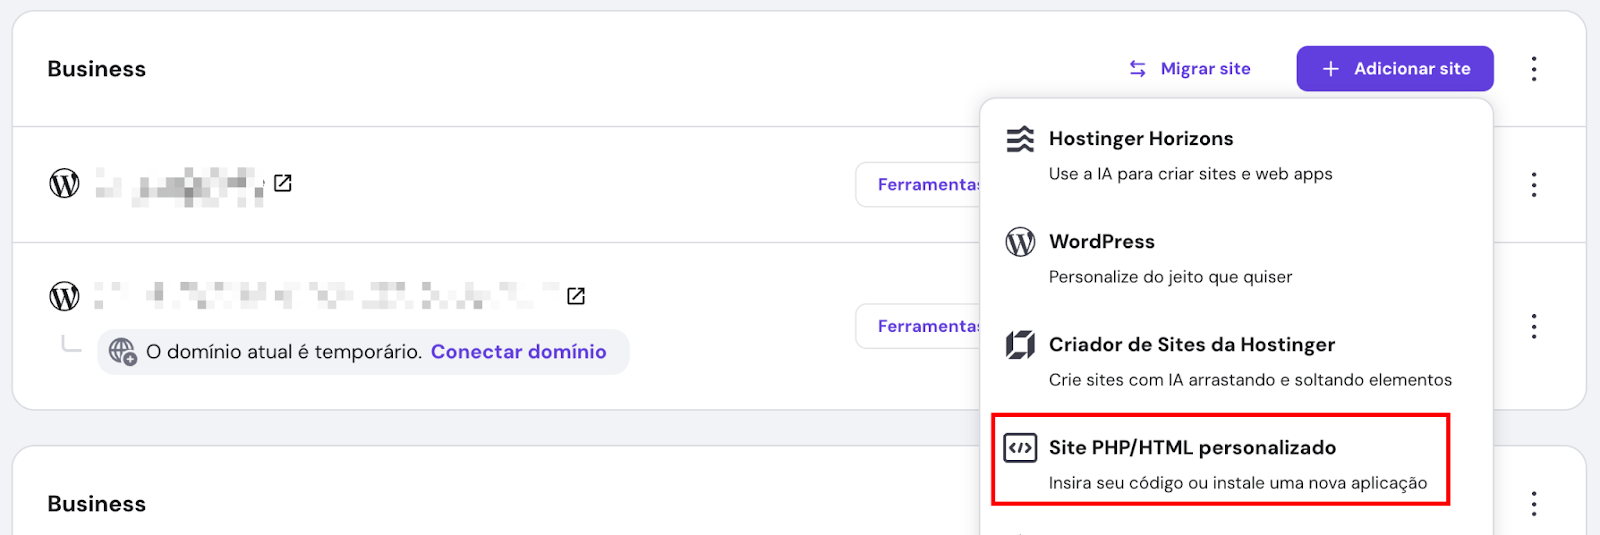Open first site's external link icon
The image size is (1600, 535).
(283, 183)
